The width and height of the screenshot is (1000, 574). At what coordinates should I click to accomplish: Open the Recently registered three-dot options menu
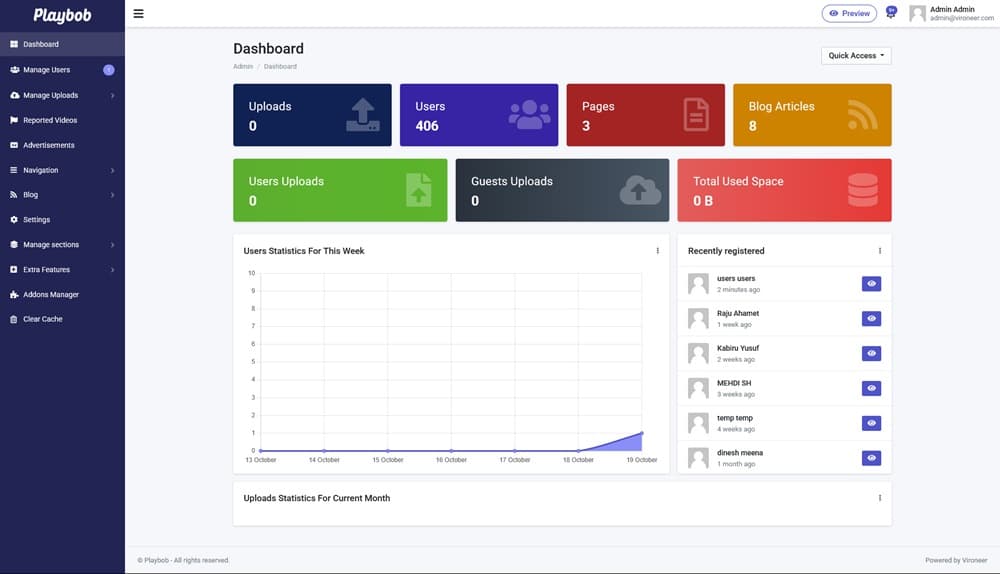pyautogui.click(x=879, y=251)
